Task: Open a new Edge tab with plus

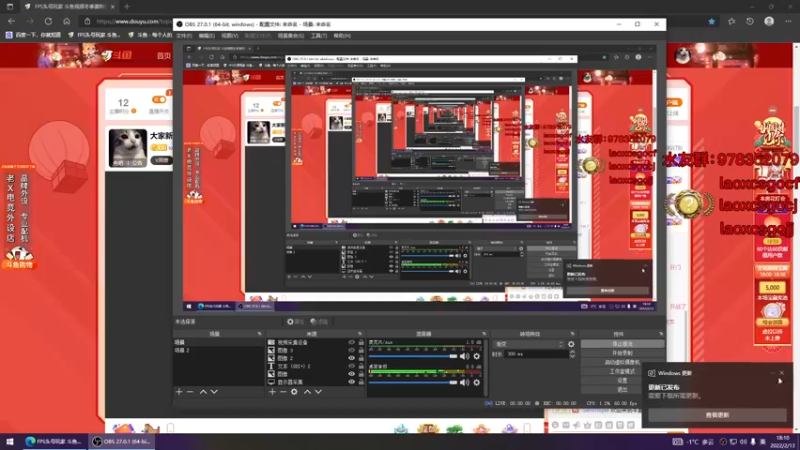Action: click(x=127, y=7)
